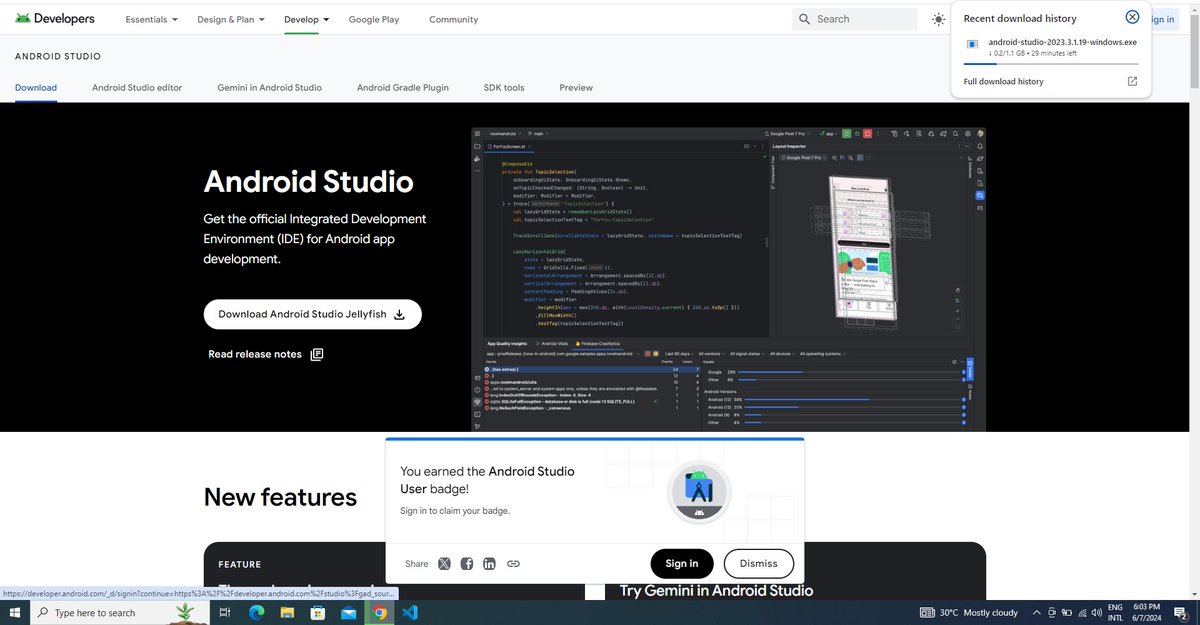Show hidden system tray icons

point(1037,612)
